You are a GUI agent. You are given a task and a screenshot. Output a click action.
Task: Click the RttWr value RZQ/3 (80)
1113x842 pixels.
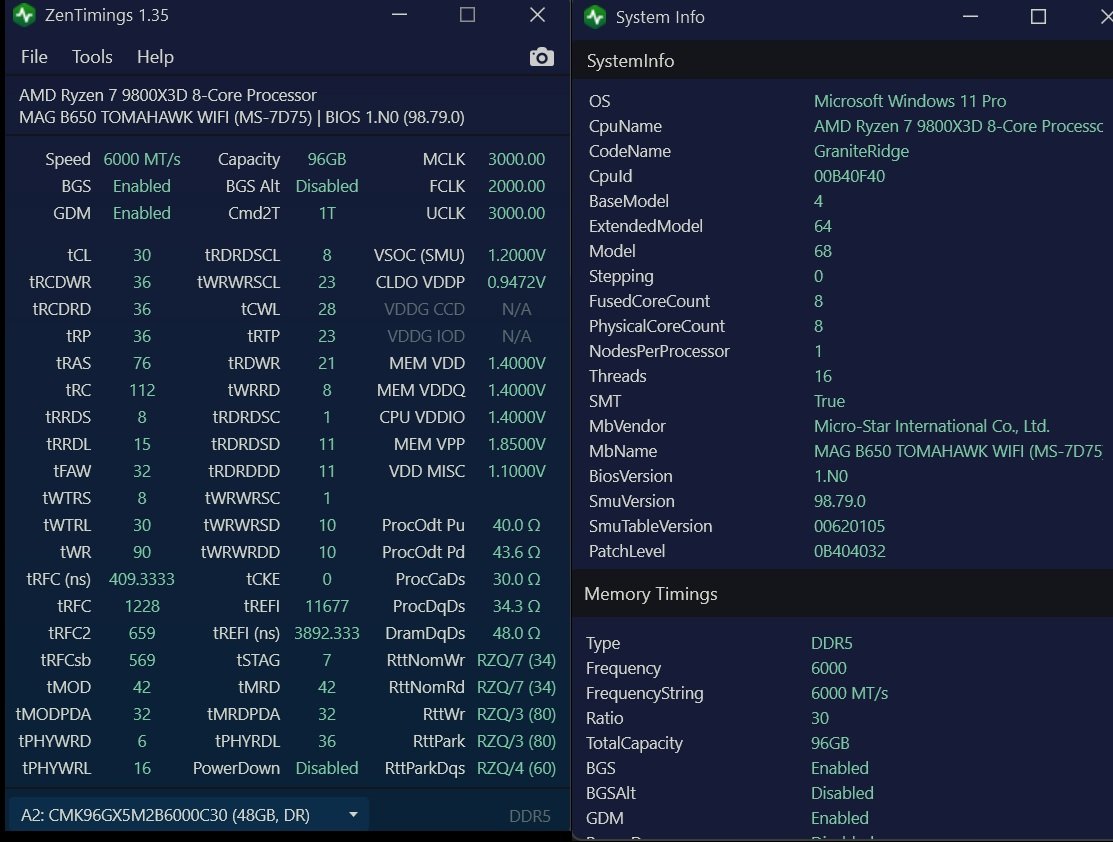pyautogui.click(x=516, y=714)
